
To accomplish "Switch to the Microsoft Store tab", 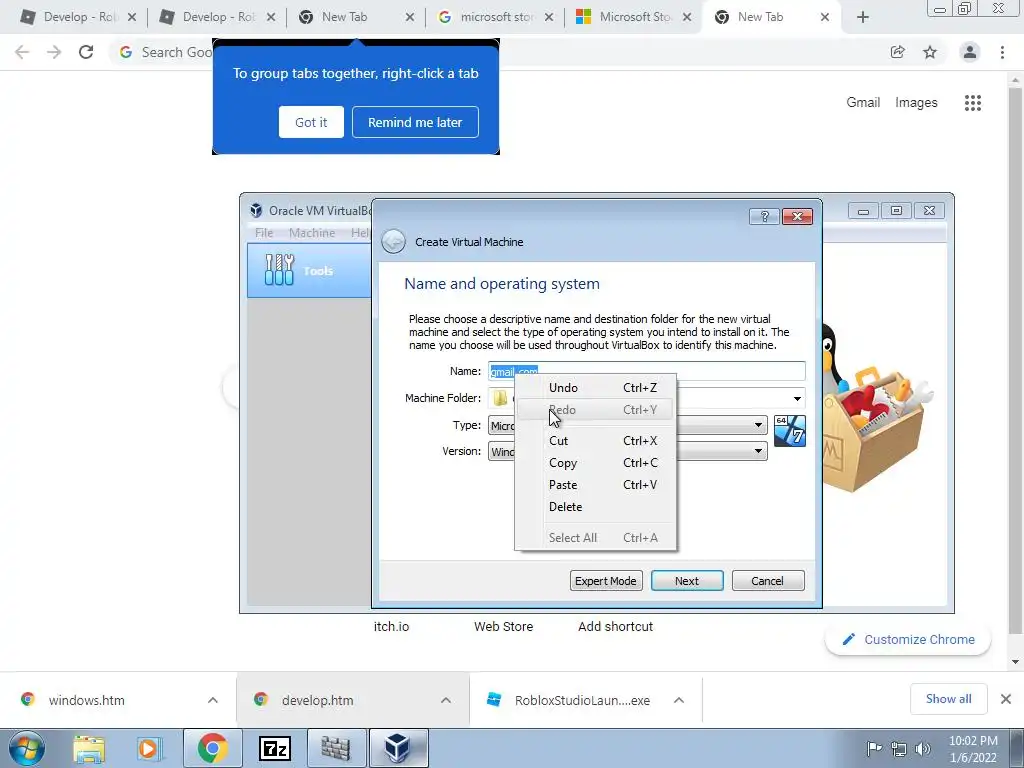I will click(x=634, y=17).
